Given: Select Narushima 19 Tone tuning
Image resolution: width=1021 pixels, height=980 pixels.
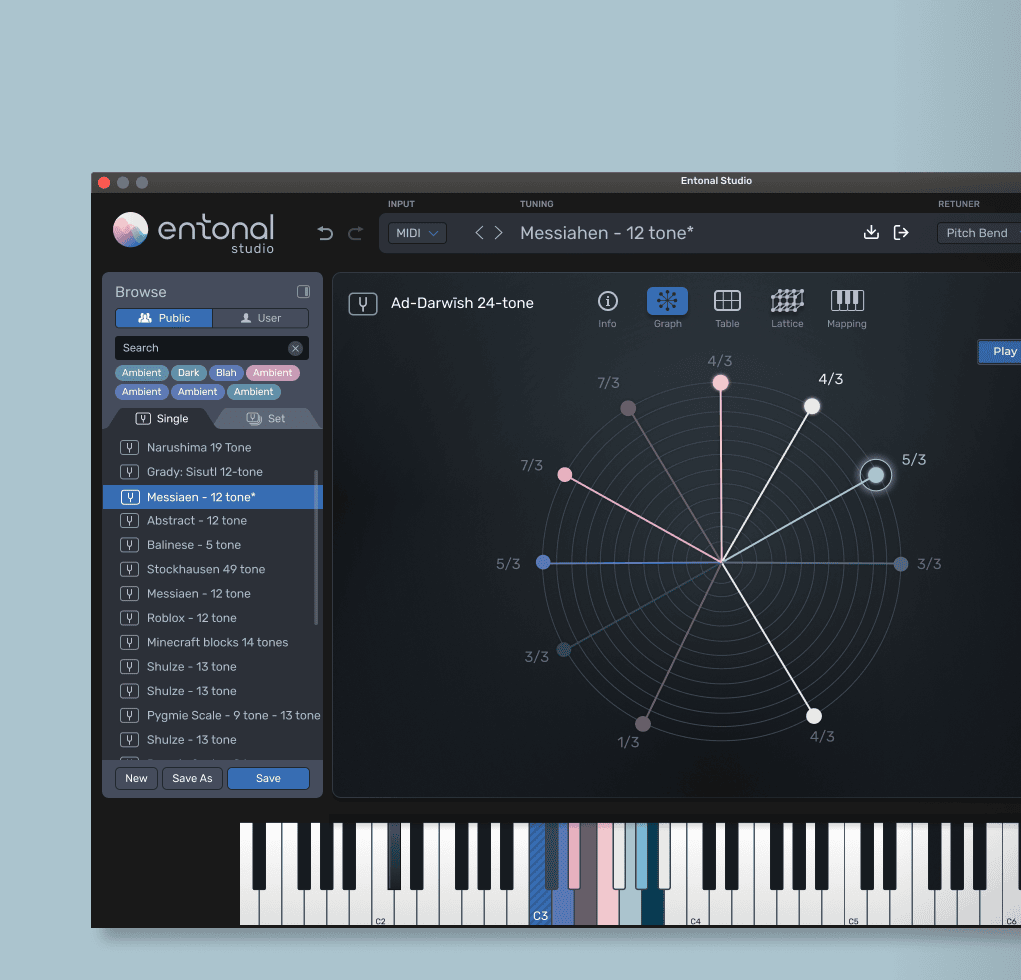Looking at the screenshot, I should coord(212,447).
